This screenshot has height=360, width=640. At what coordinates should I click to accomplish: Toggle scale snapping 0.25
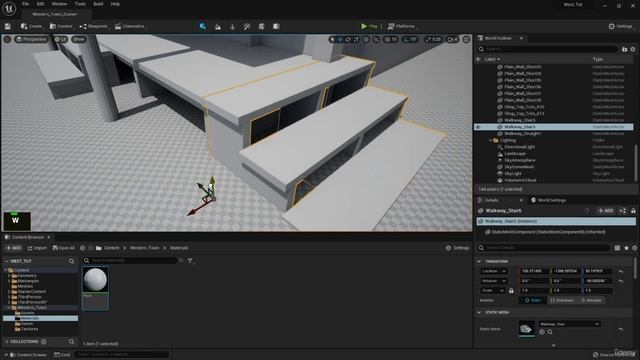pos(433,39)
